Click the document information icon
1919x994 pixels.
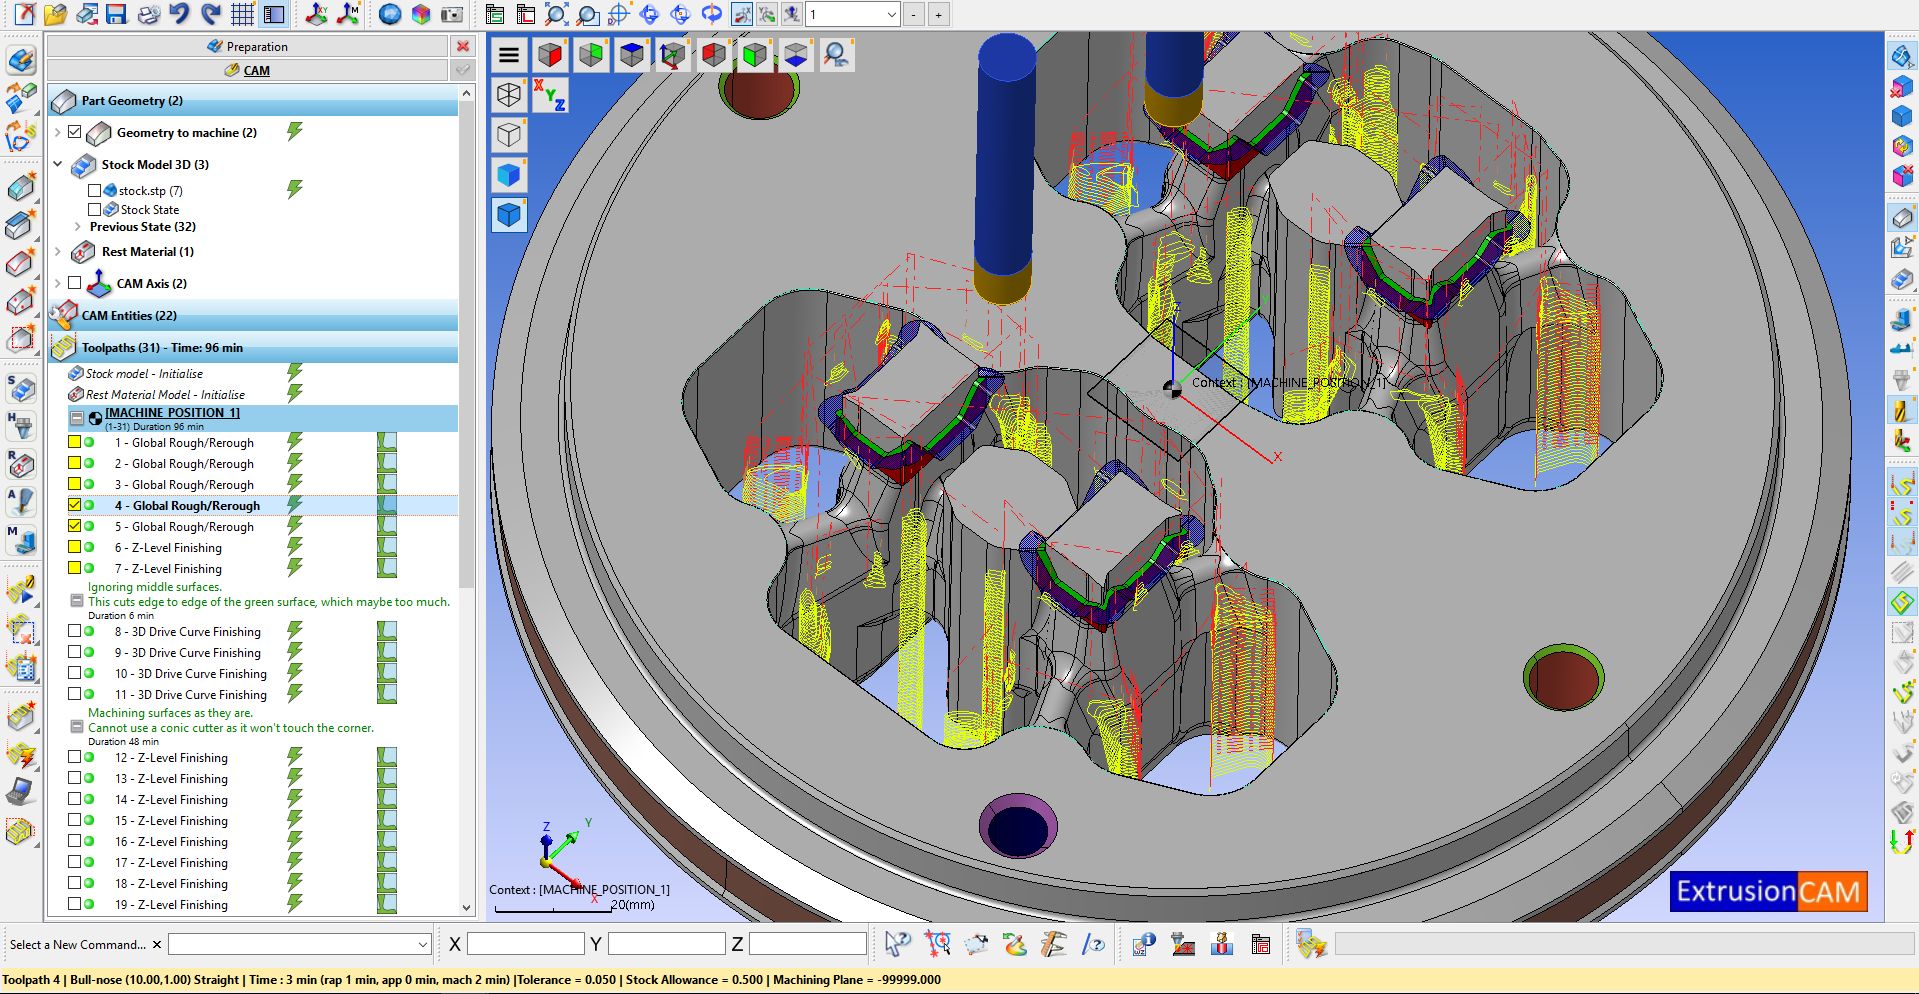1144,944
